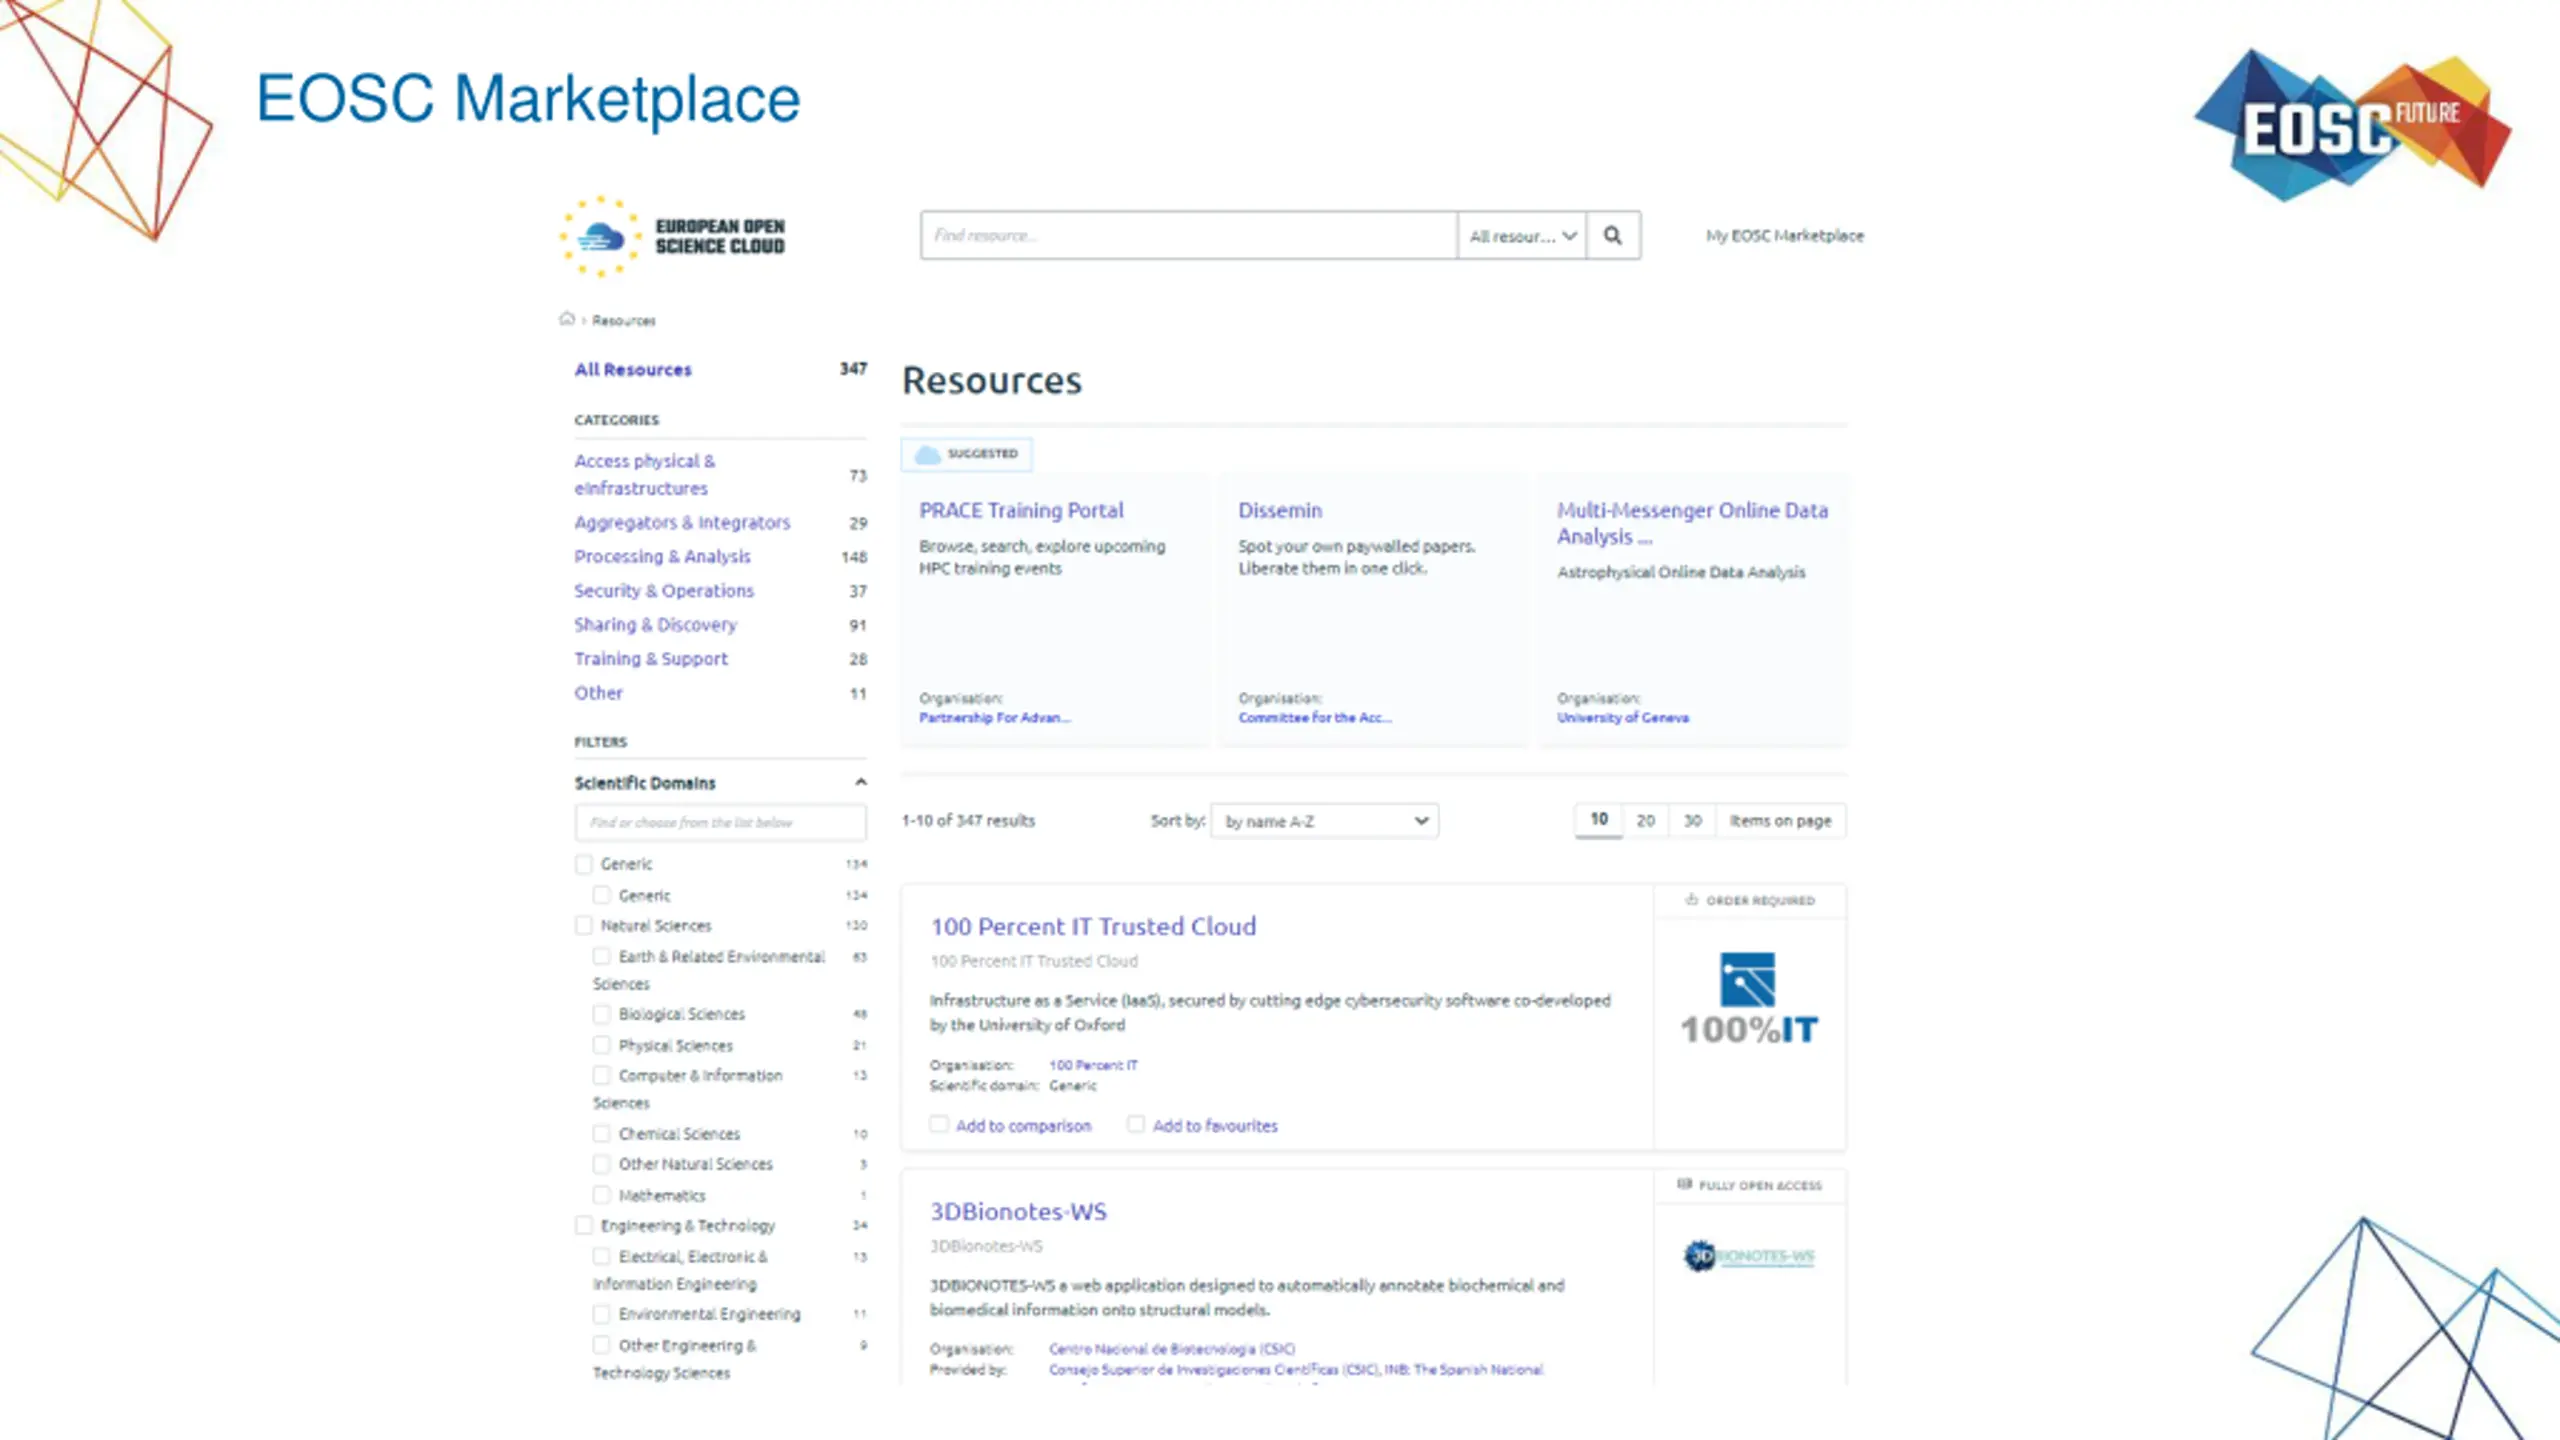Enable Add to comparison checkbox
Viewport: 2560px width, 1440px height.
pos(939,1124)
